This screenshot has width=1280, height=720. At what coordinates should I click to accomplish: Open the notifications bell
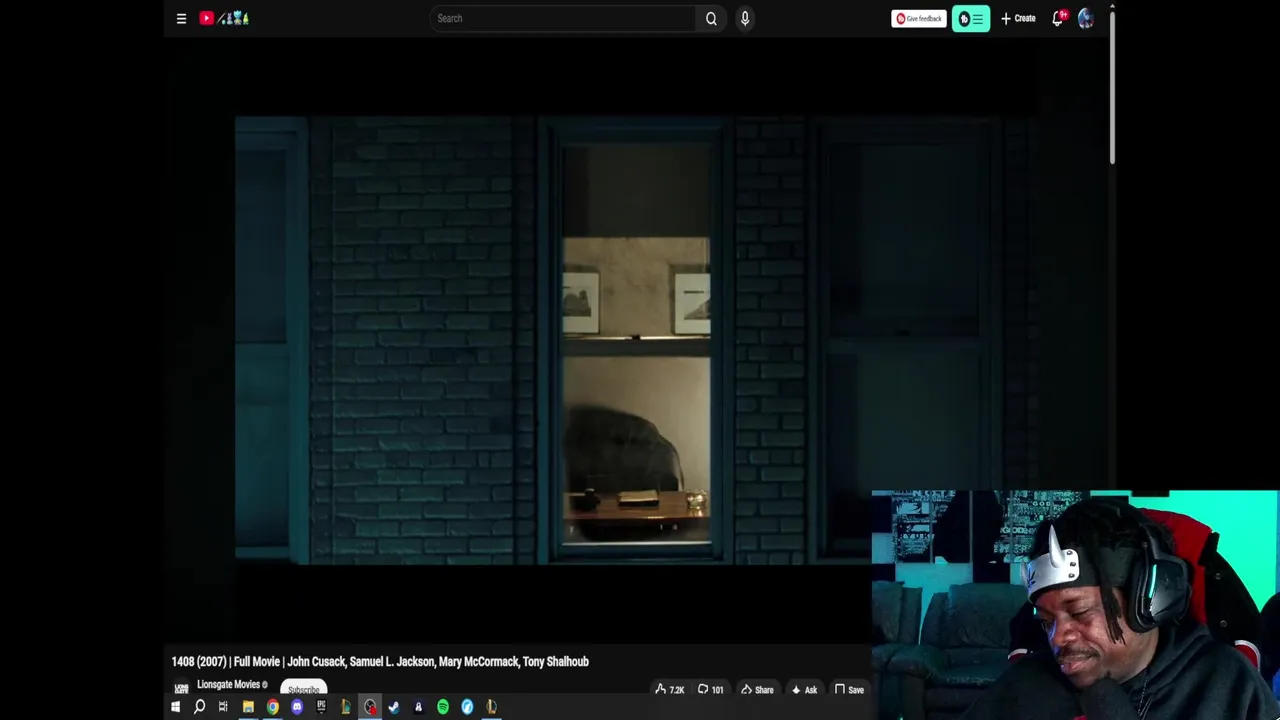tap(1058, 18)
